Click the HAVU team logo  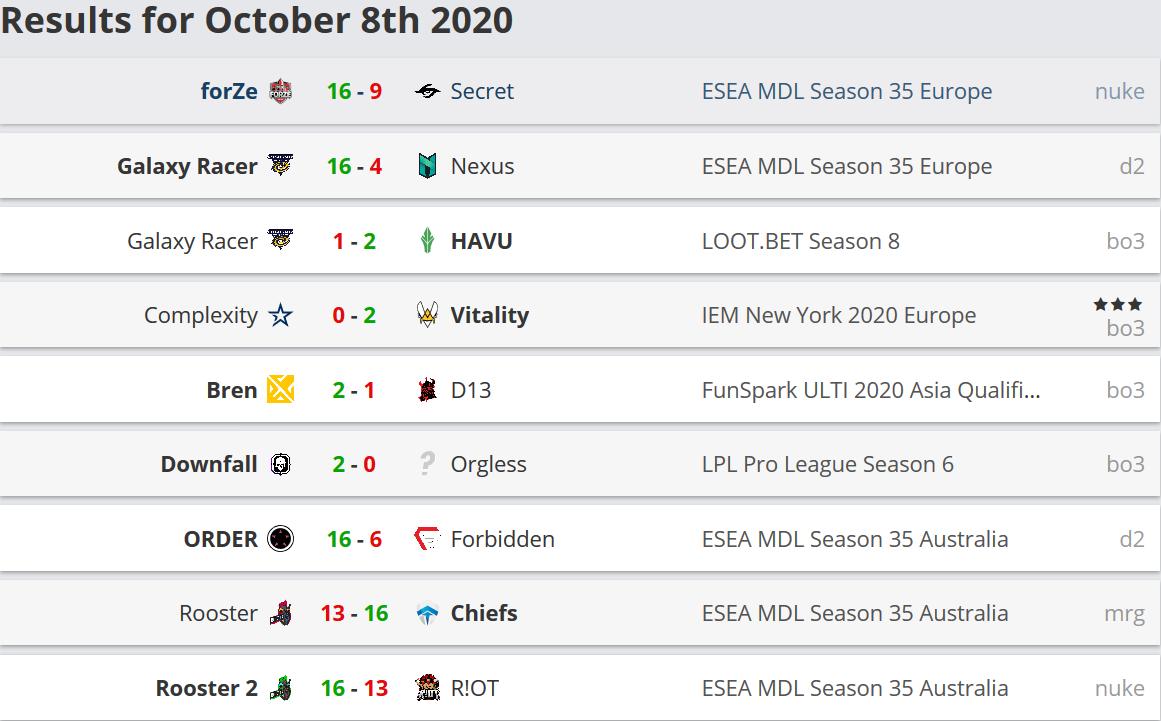[x=428, y=241]
